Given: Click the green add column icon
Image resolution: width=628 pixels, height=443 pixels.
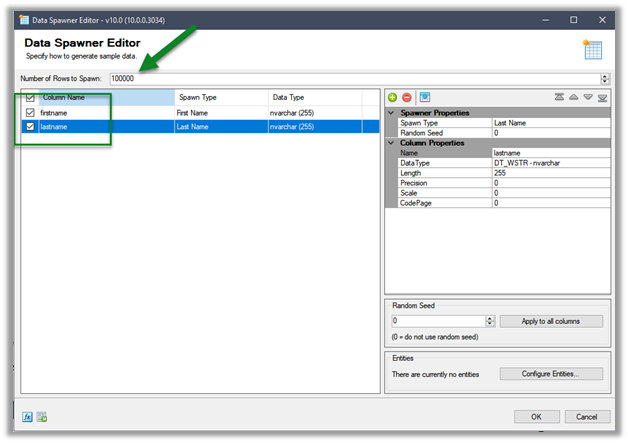Looking at the screenshot, I should [x=392, y=97].
